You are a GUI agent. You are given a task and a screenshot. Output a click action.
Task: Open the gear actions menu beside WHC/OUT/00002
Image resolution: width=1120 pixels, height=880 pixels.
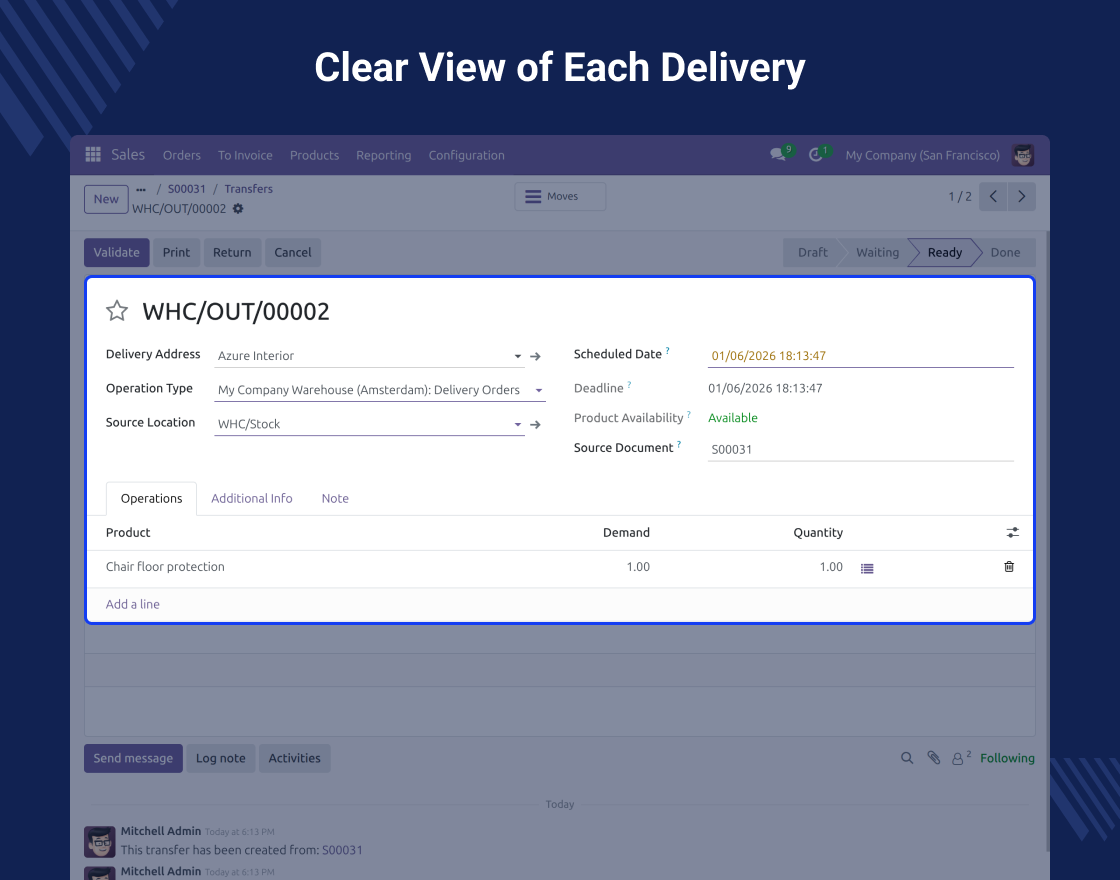pos(238,209)
